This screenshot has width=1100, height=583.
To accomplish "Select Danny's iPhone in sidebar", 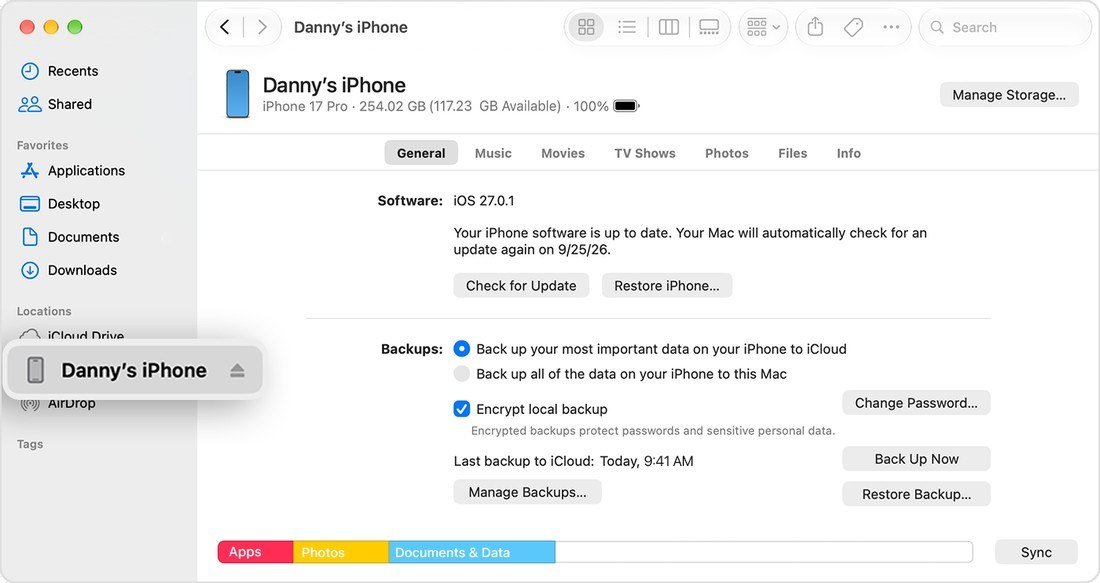I will 133,370.
